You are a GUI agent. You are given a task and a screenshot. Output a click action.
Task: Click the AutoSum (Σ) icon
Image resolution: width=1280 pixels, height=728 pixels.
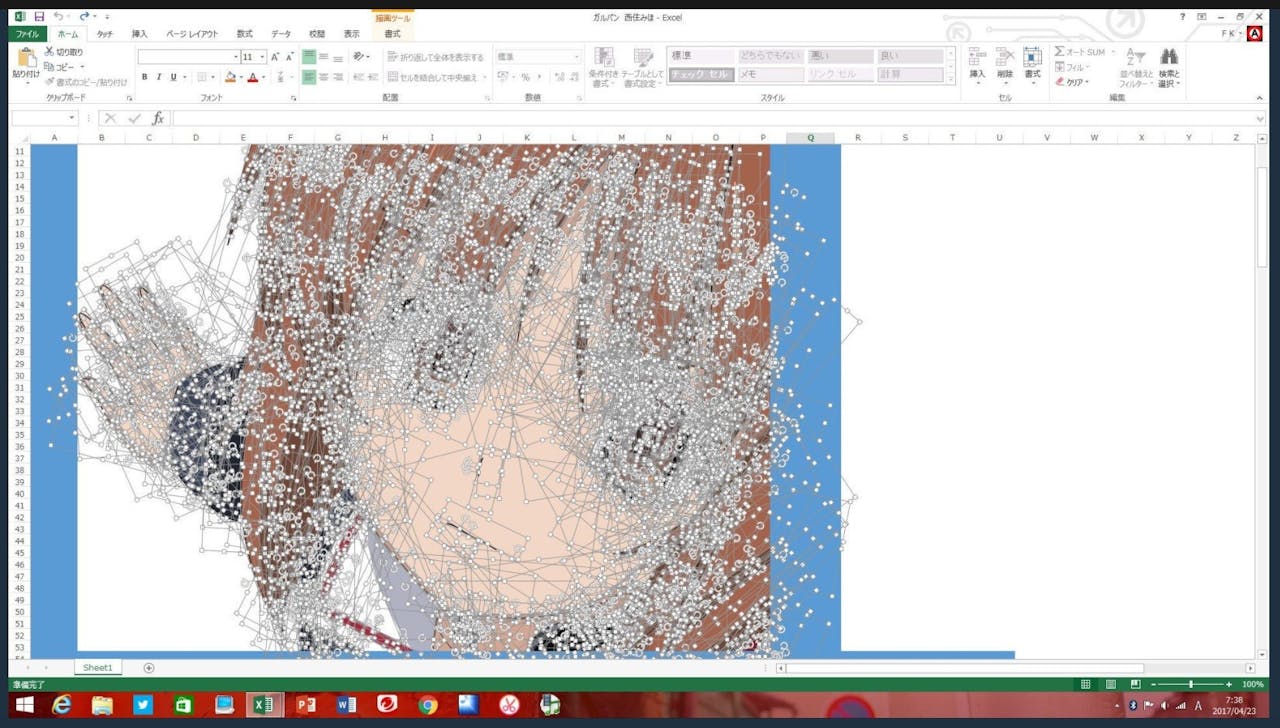(1060, 51)
